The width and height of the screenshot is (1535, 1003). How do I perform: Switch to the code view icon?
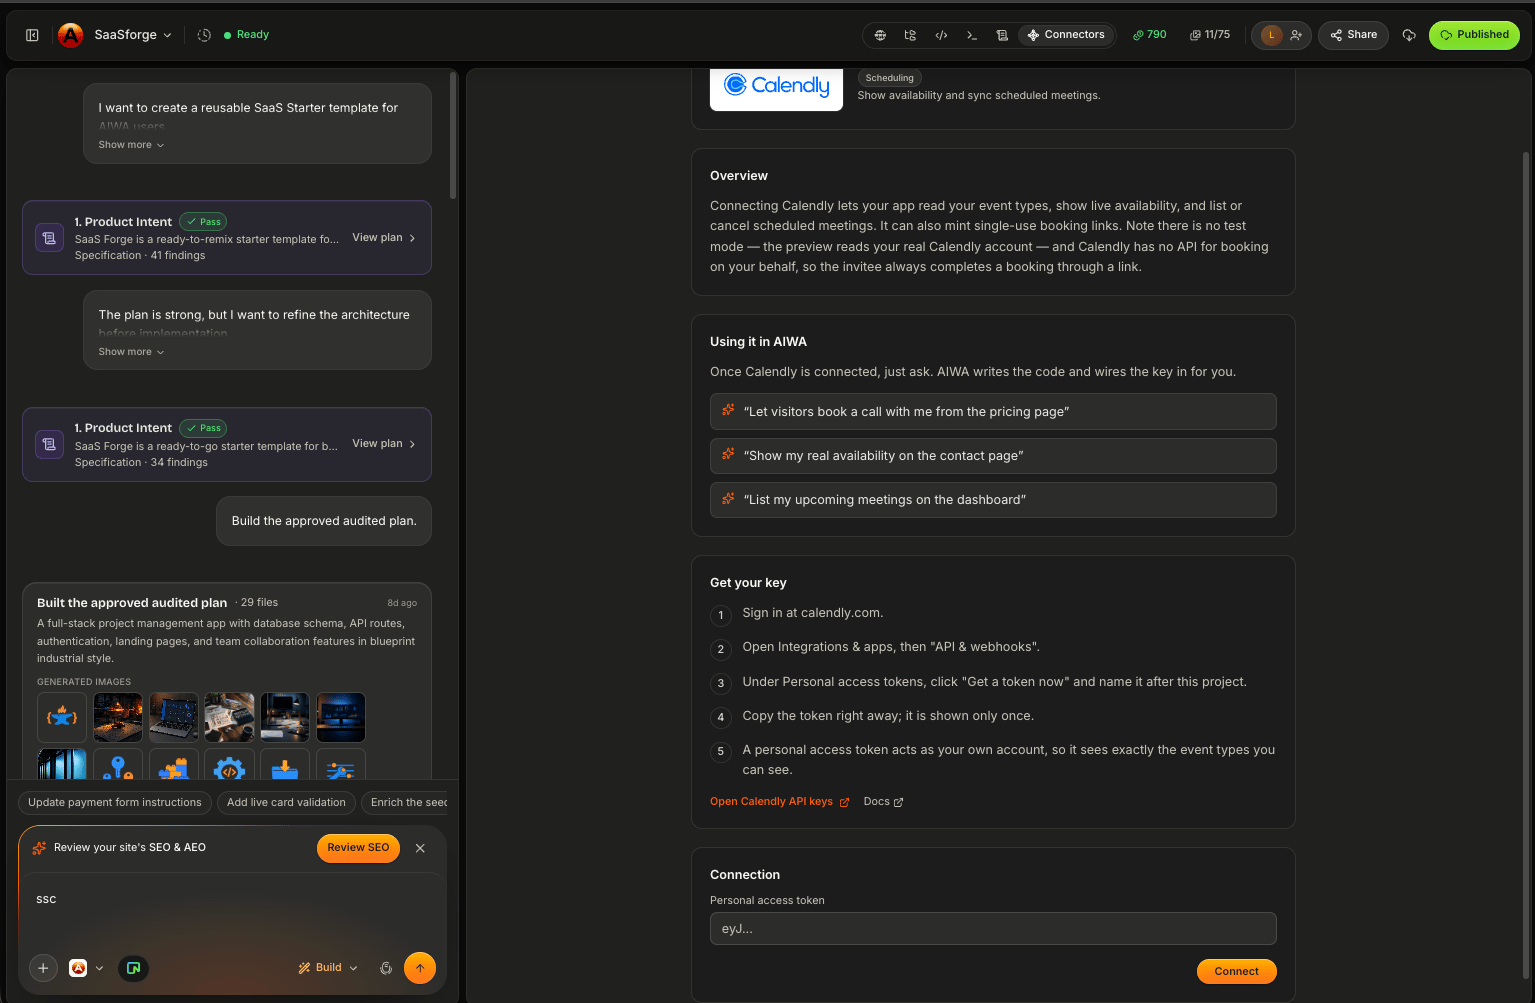coord(941,35)
